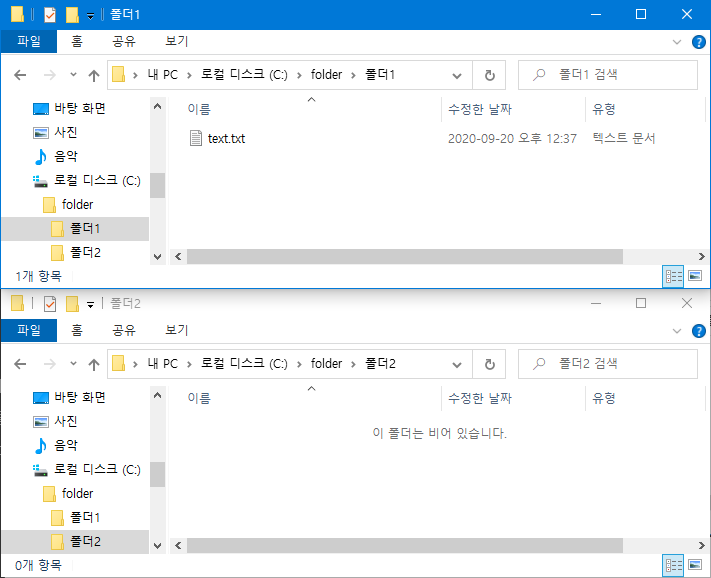
Task: Click New folder icon in 폴더2 title bar
Action: [72, 304]
